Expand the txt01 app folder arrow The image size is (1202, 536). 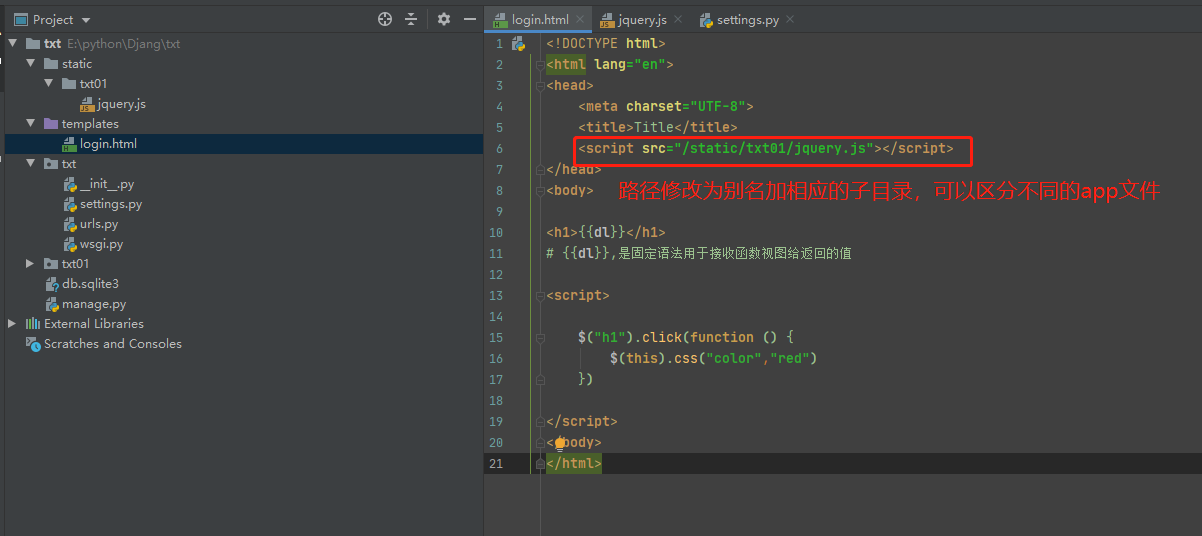[31, 264]
